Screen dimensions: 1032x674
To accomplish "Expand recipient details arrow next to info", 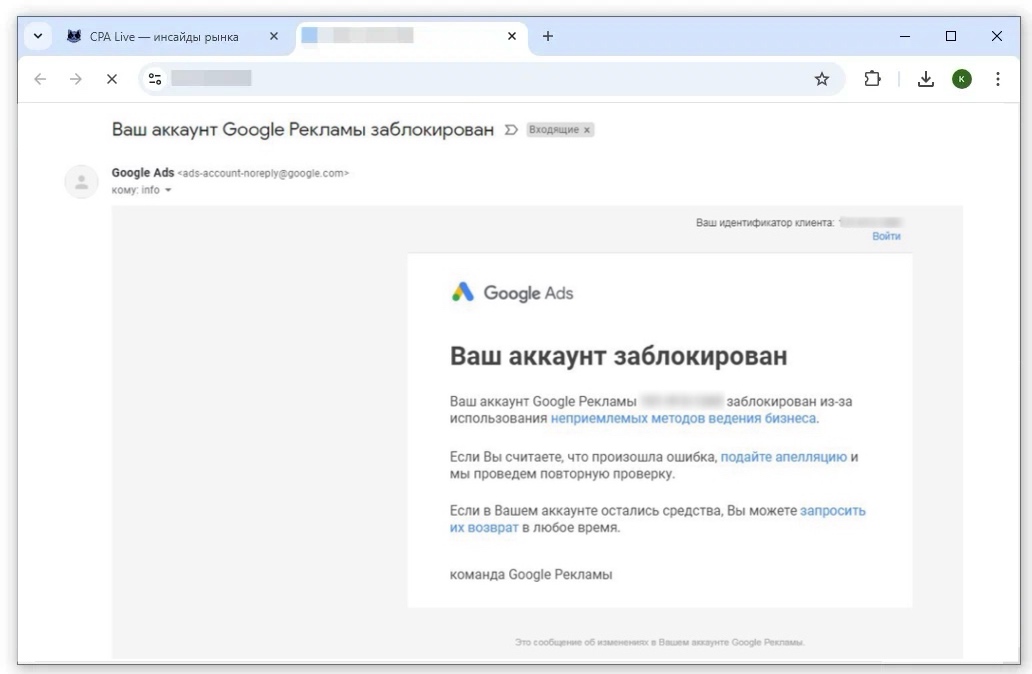I will [x=168, y=190].
